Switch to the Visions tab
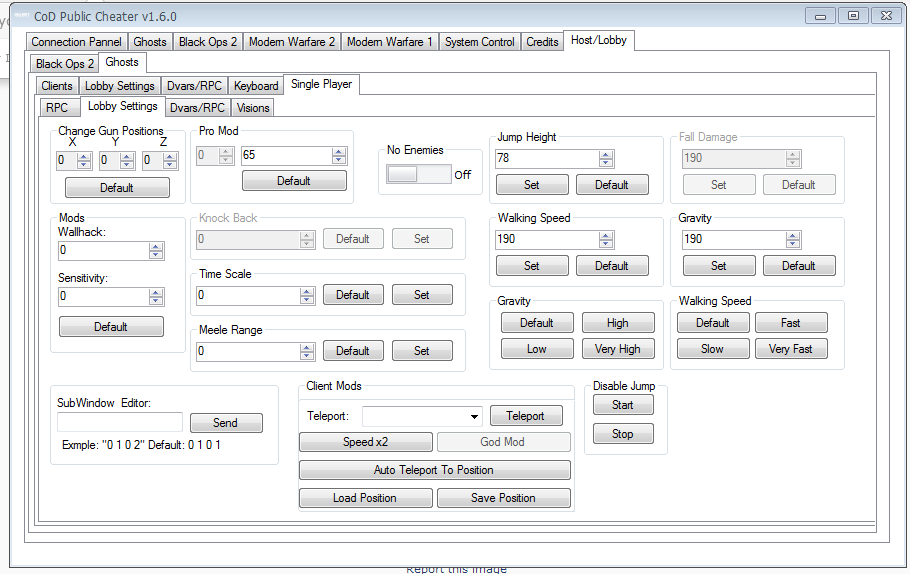The height and width of the screenshot is (574, 910). [253, 108]
